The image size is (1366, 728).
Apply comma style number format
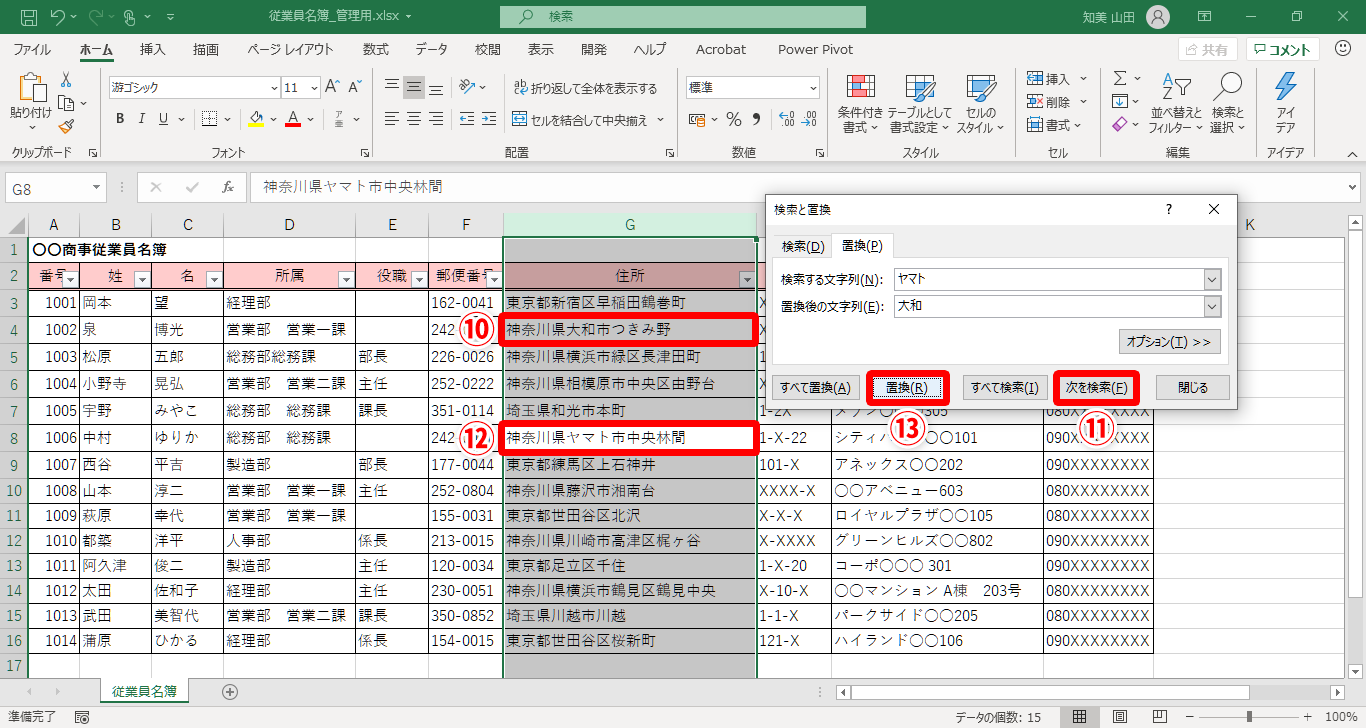coord(757,119)
